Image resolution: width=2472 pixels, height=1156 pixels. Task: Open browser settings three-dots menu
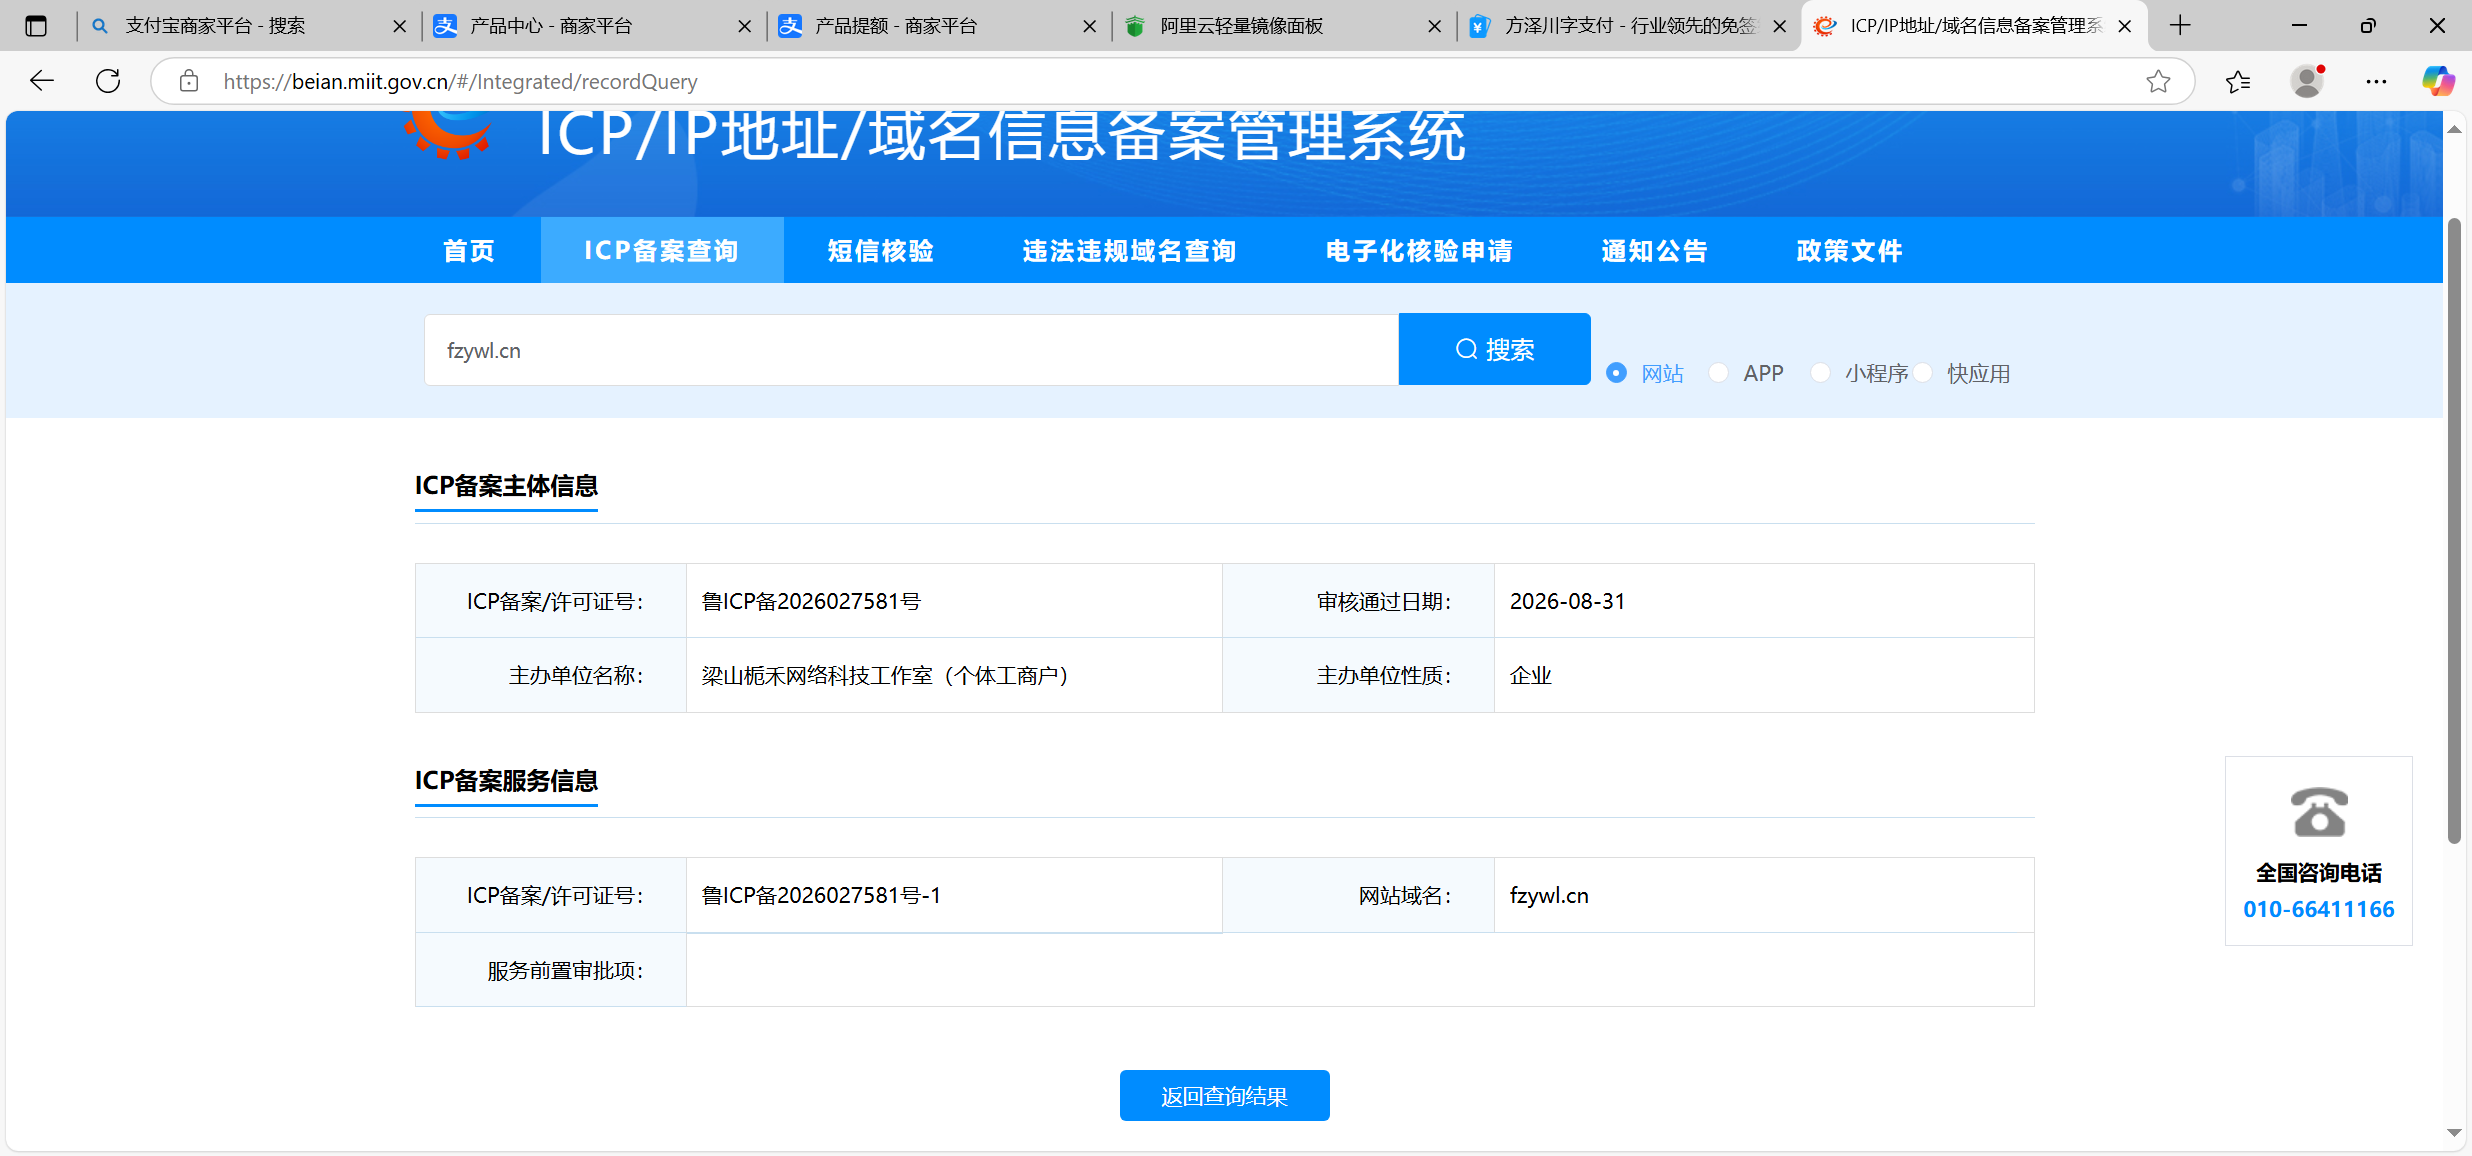2376,81
